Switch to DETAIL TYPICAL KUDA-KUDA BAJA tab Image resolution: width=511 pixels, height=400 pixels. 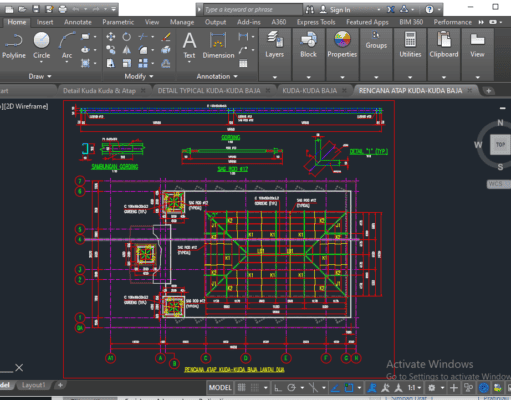coord(209,90)
